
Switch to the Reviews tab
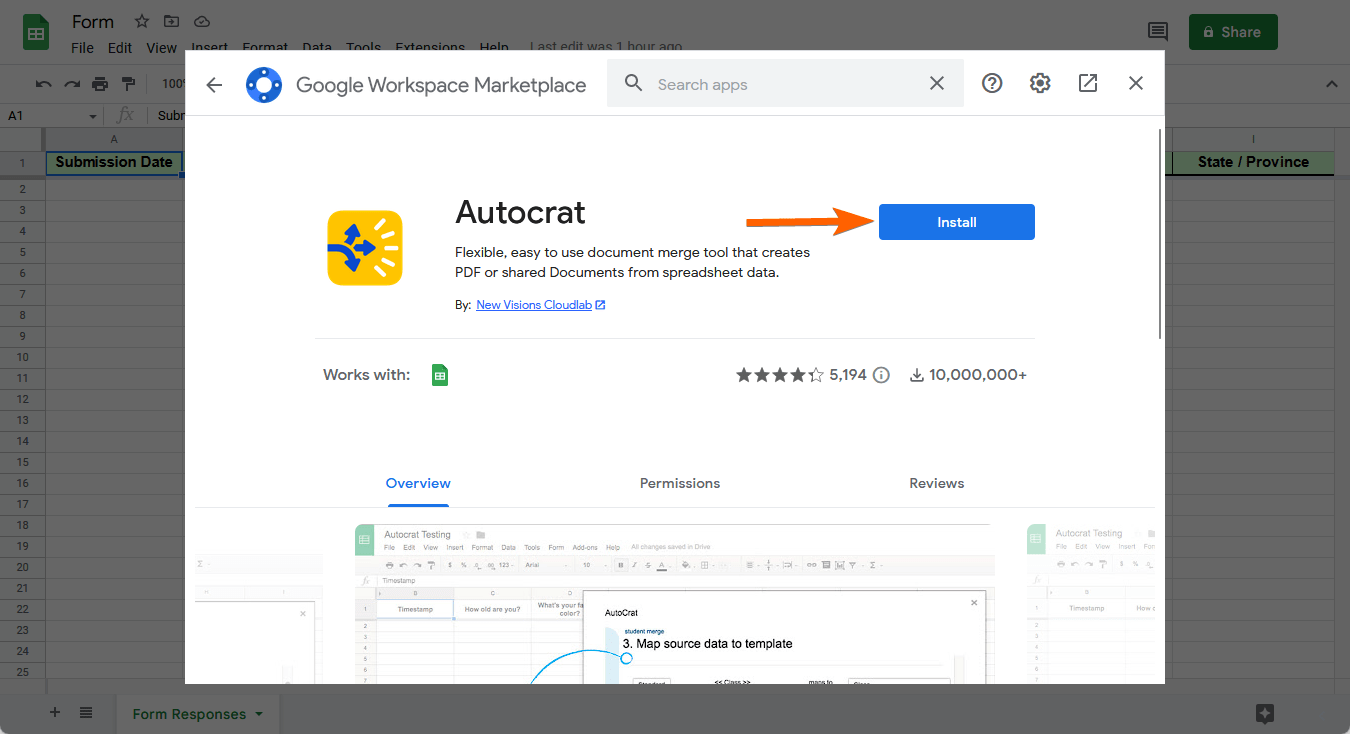click(937, 483)
